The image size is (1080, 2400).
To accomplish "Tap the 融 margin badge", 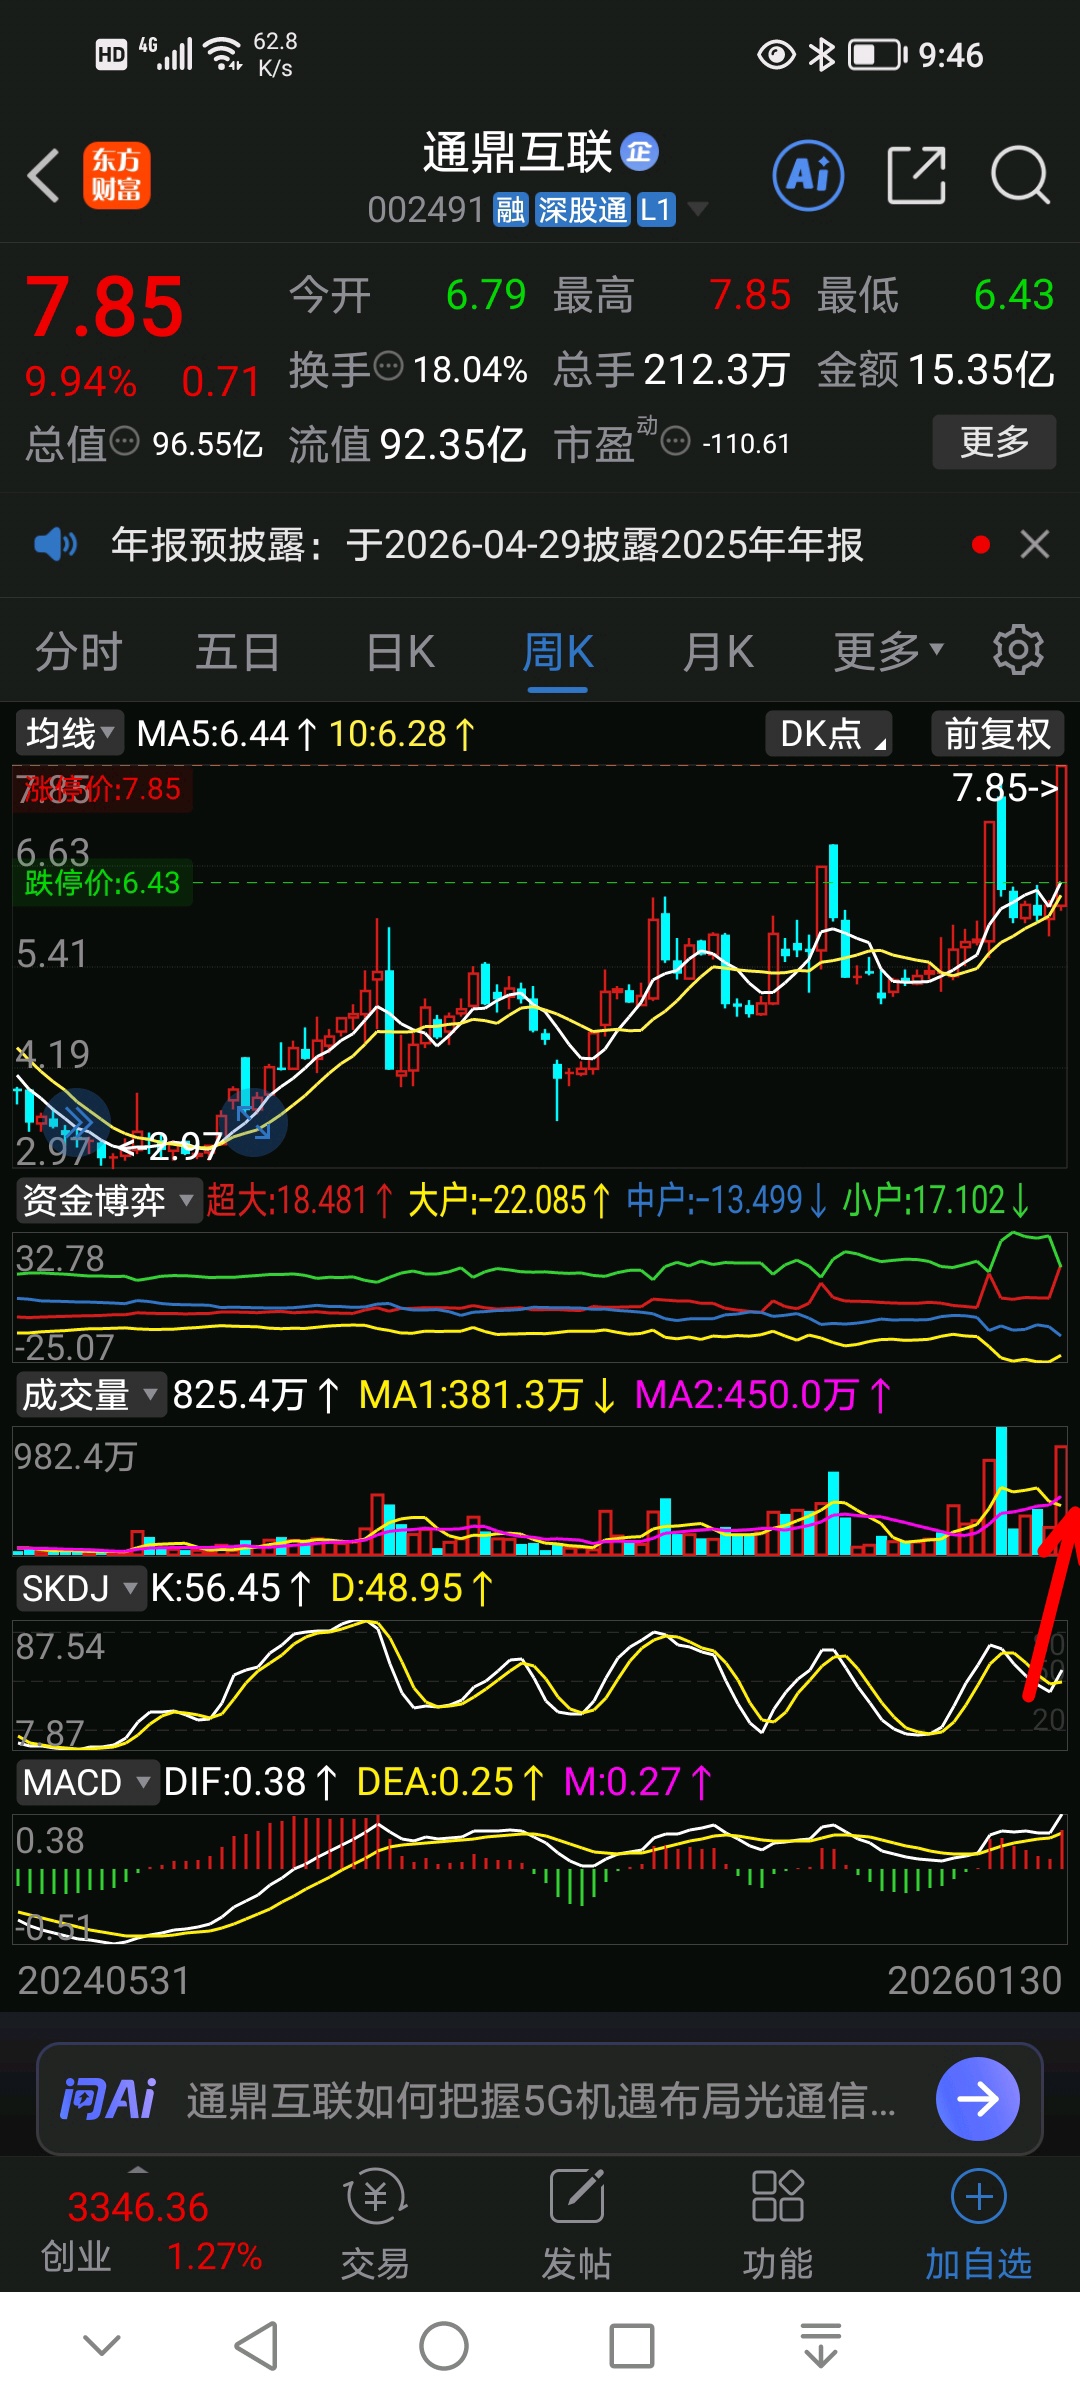I will 510,210.
